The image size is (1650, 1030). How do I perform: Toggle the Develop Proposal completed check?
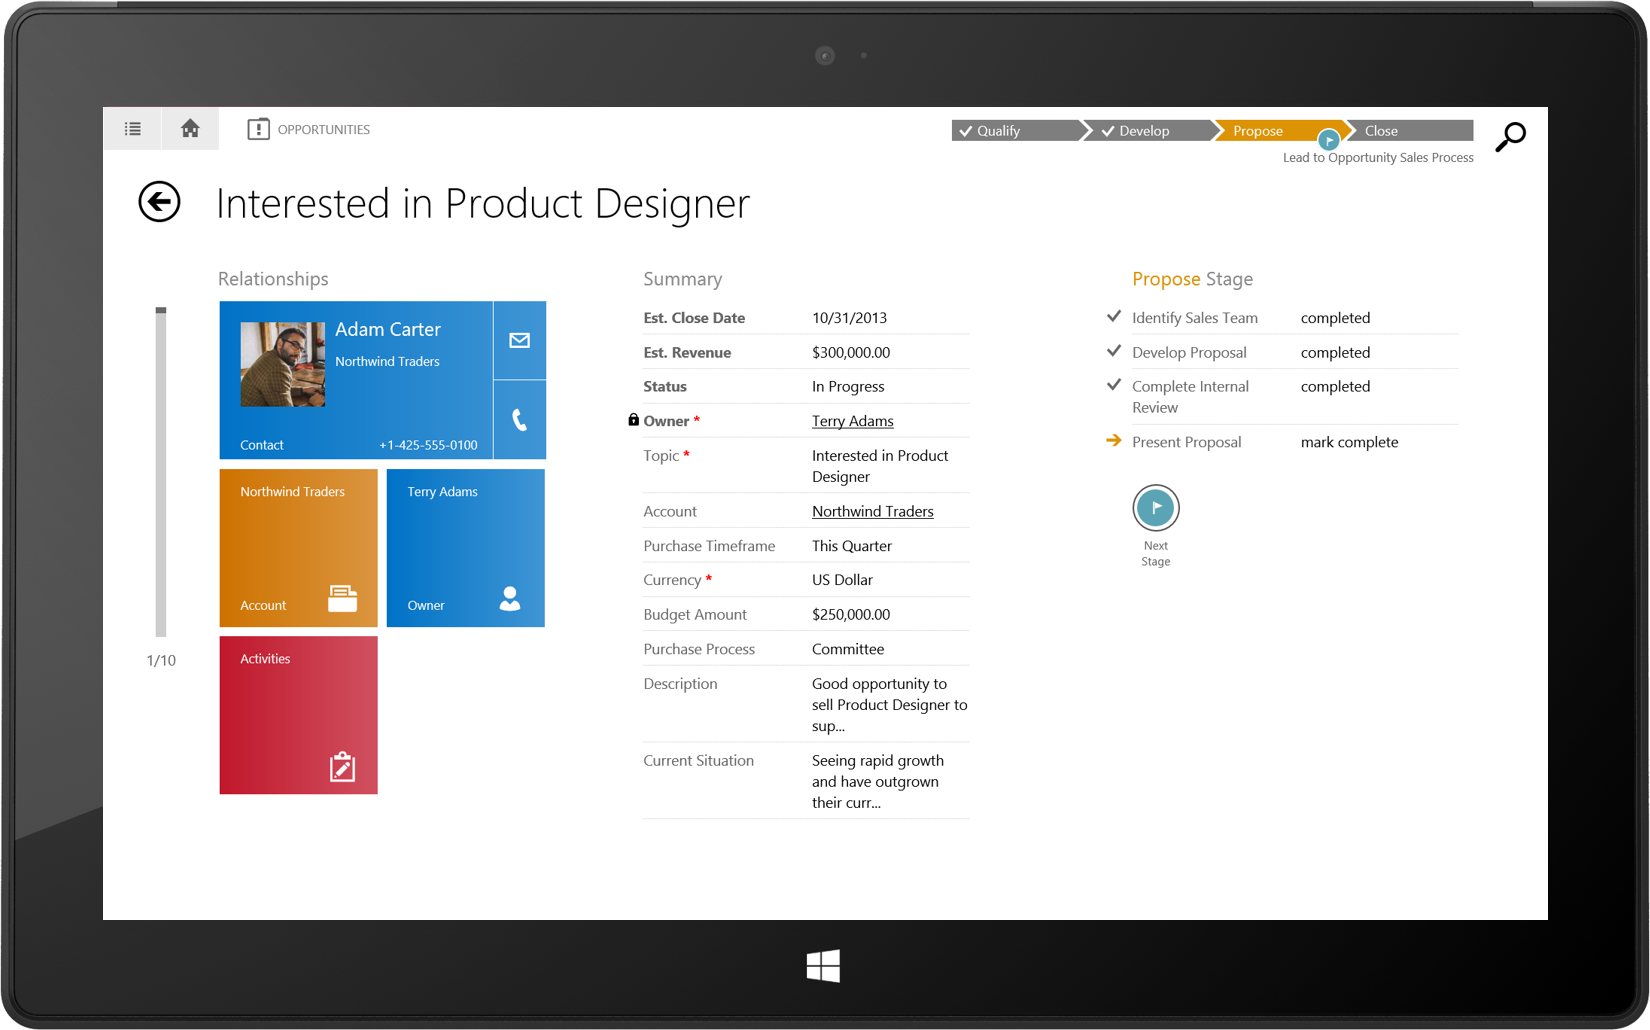tap(1113, 351)
